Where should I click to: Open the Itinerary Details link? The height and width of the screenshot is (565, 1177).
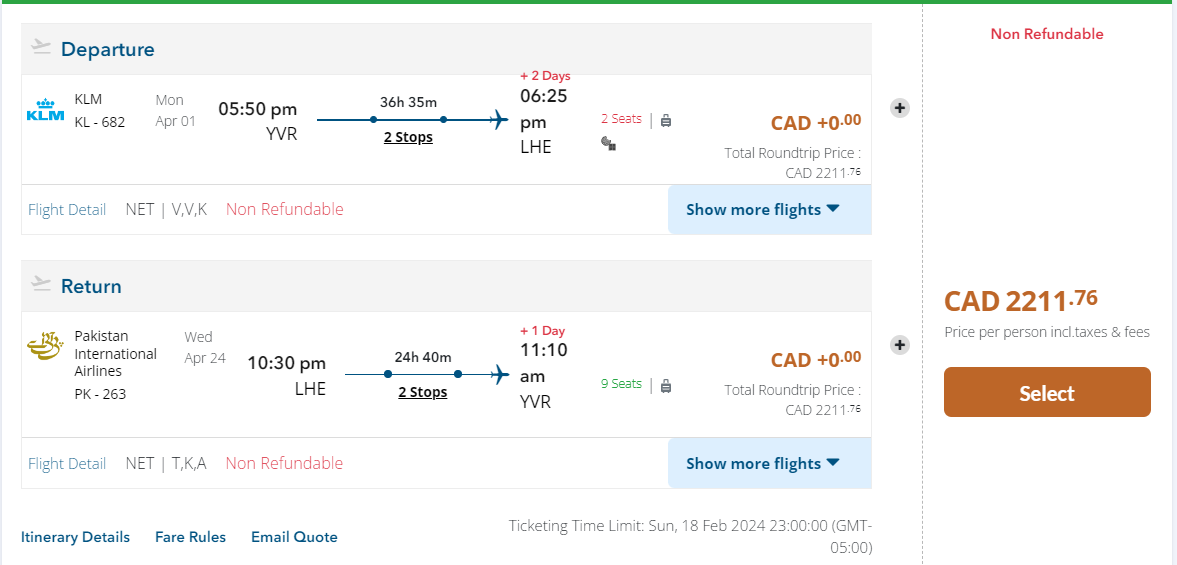point(75,537)
